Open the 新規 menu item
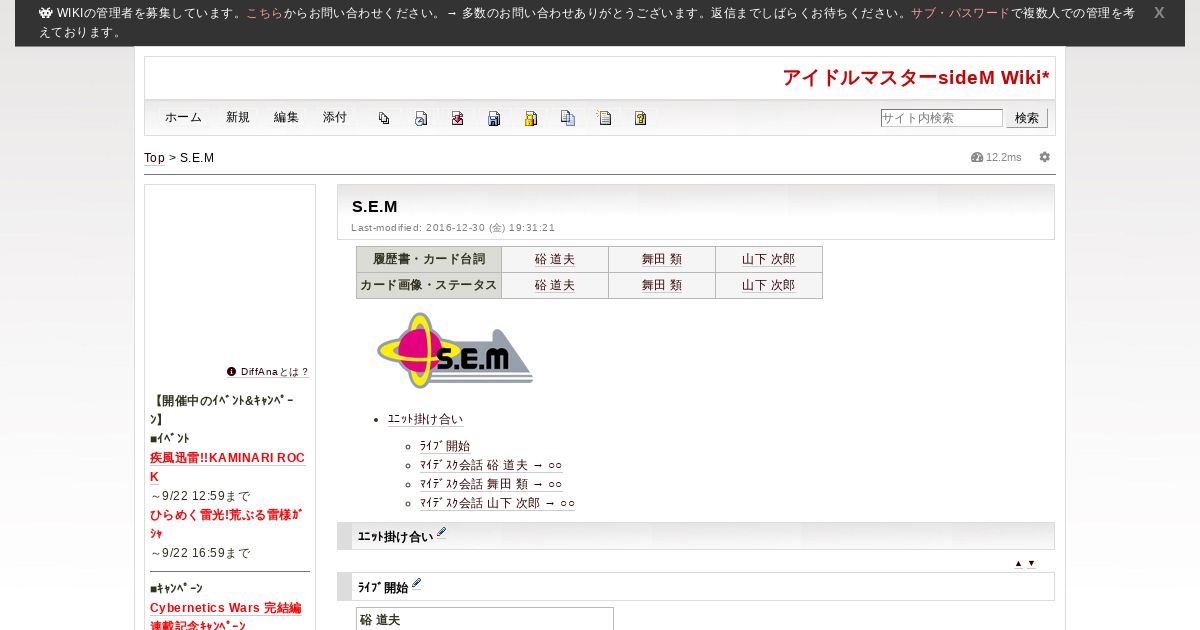Screen dimensions: 1200x630 (x=238, y=118)
